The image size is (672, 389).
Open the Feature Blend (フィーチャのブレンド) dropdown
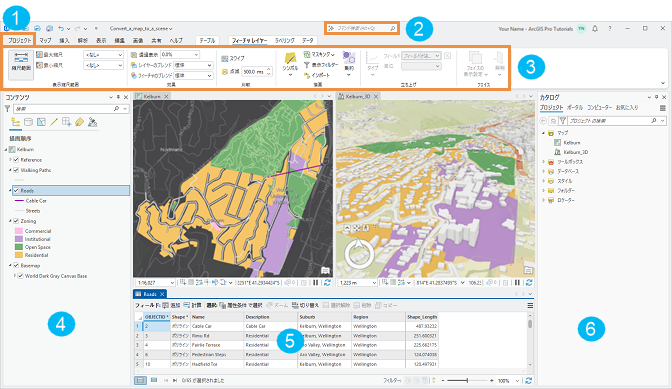tap(193, 75)
